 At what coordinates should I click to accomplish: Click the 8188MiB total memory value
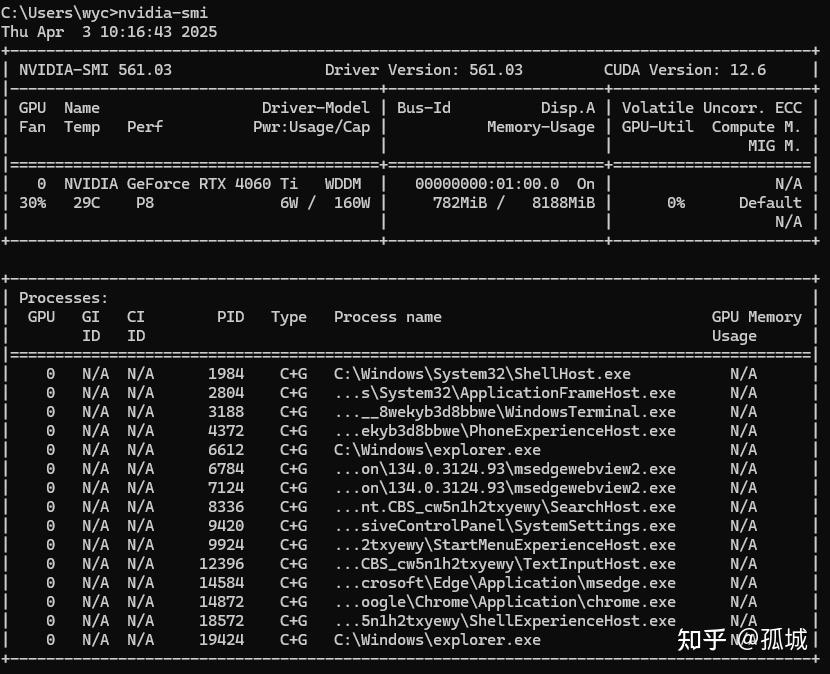(563, 203)
